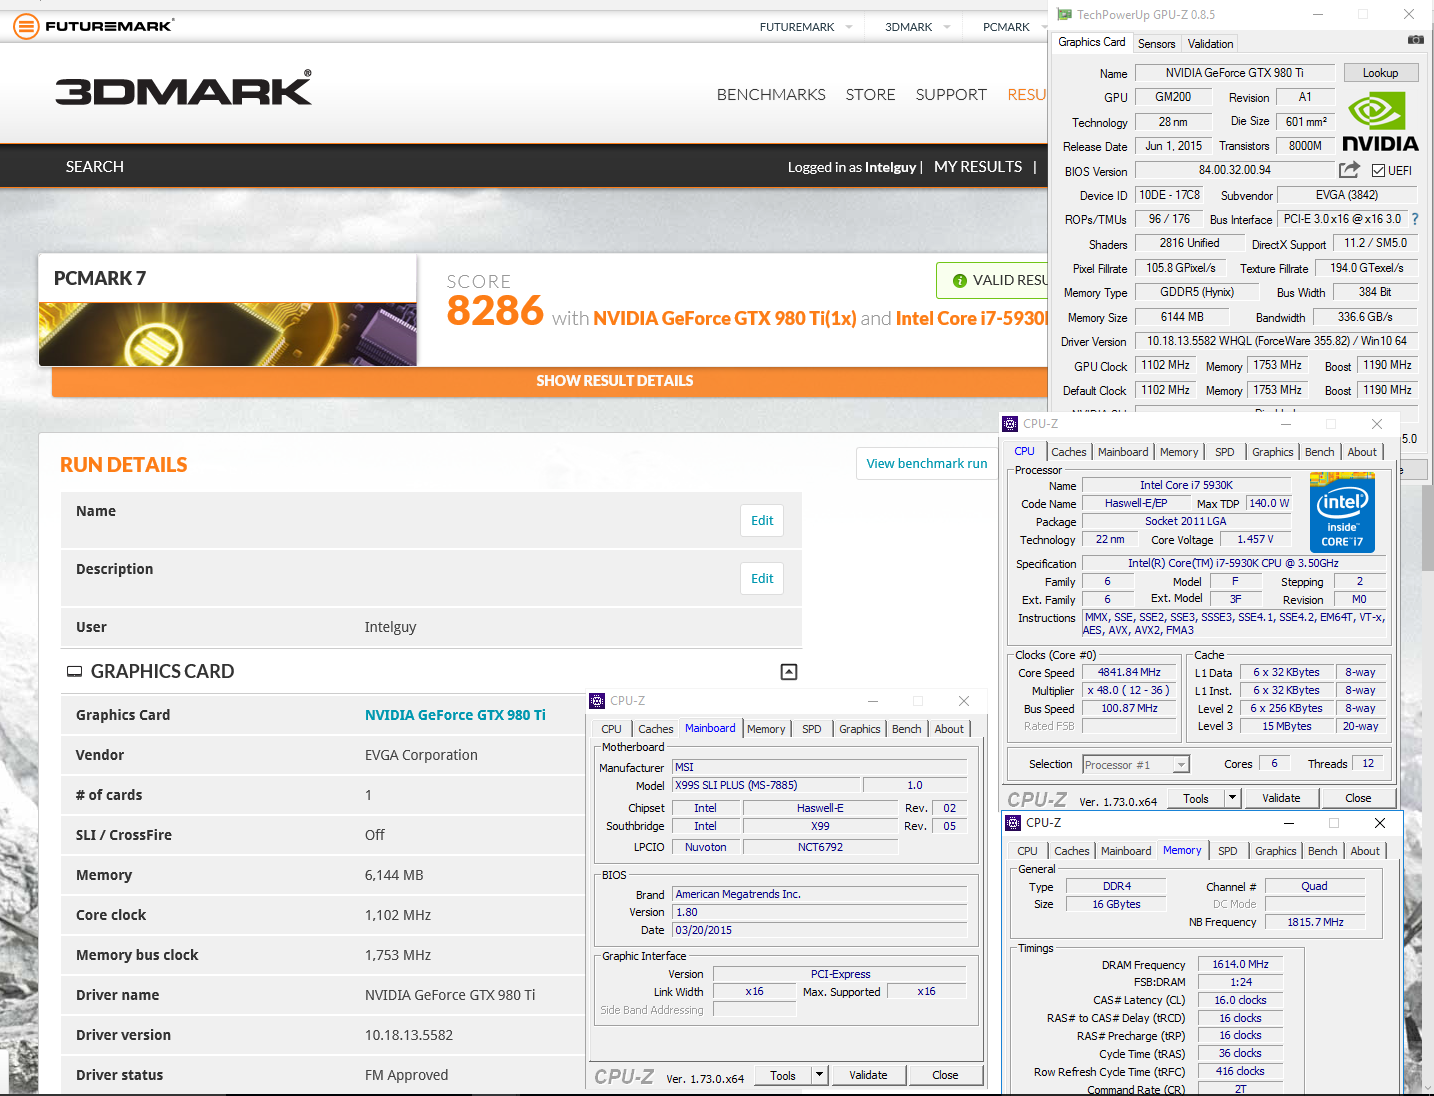Click the monitor icon beside GRAPHICS CARD heading

[74, 672]
